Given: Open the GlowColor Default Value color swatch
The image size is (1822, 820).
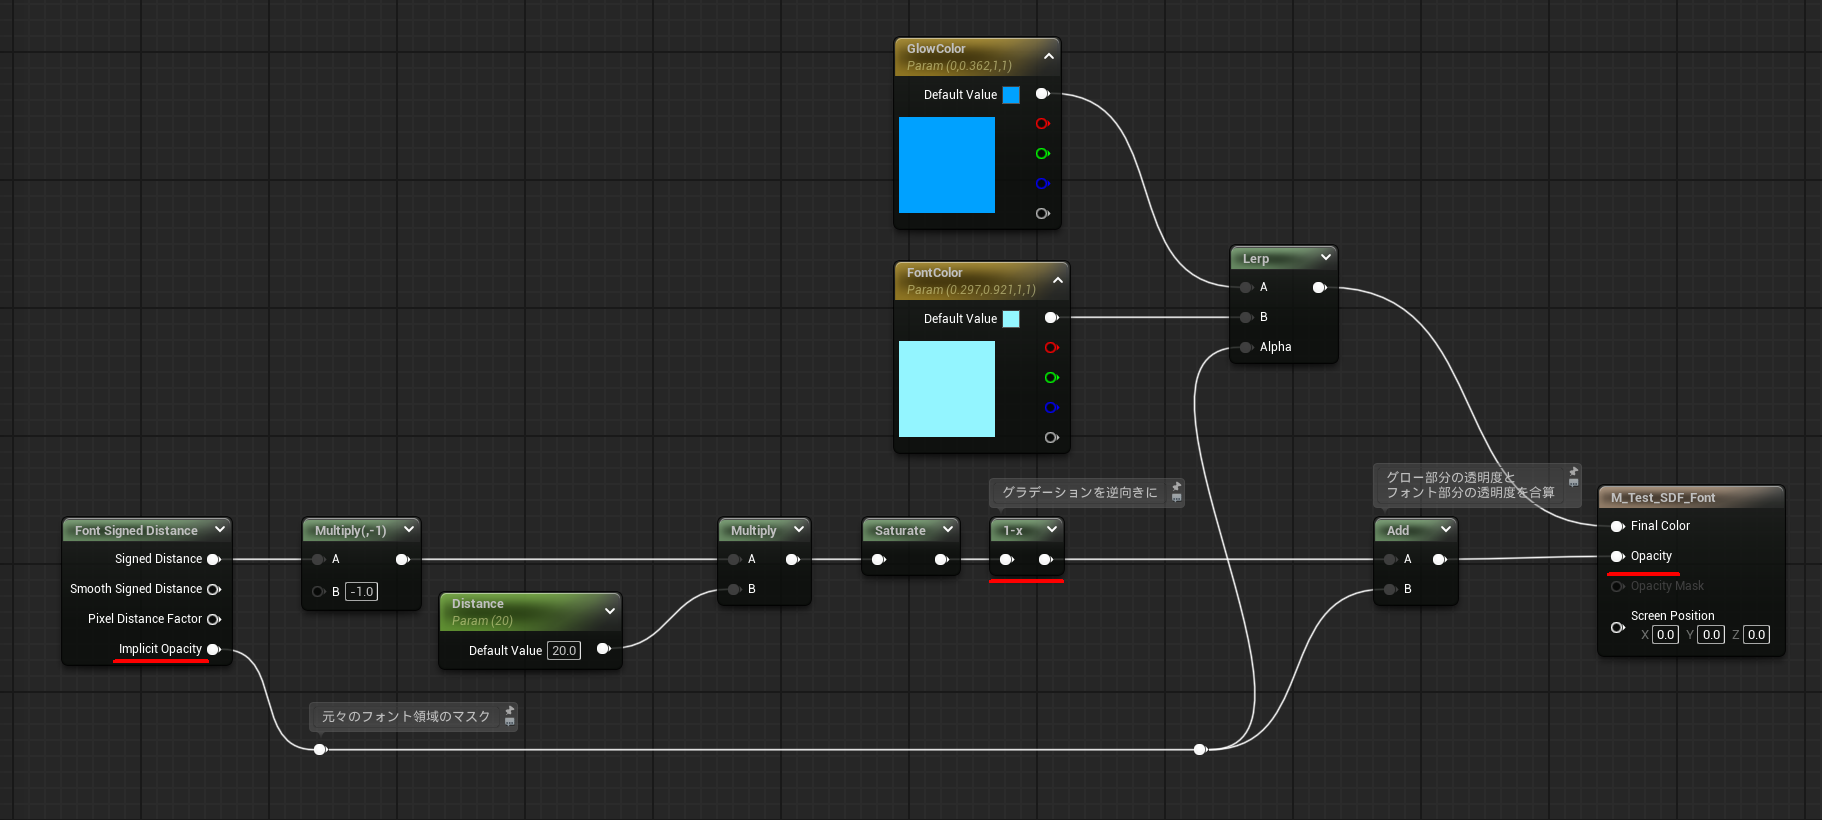Looking at the screenshot, I should click(1011, 95).
